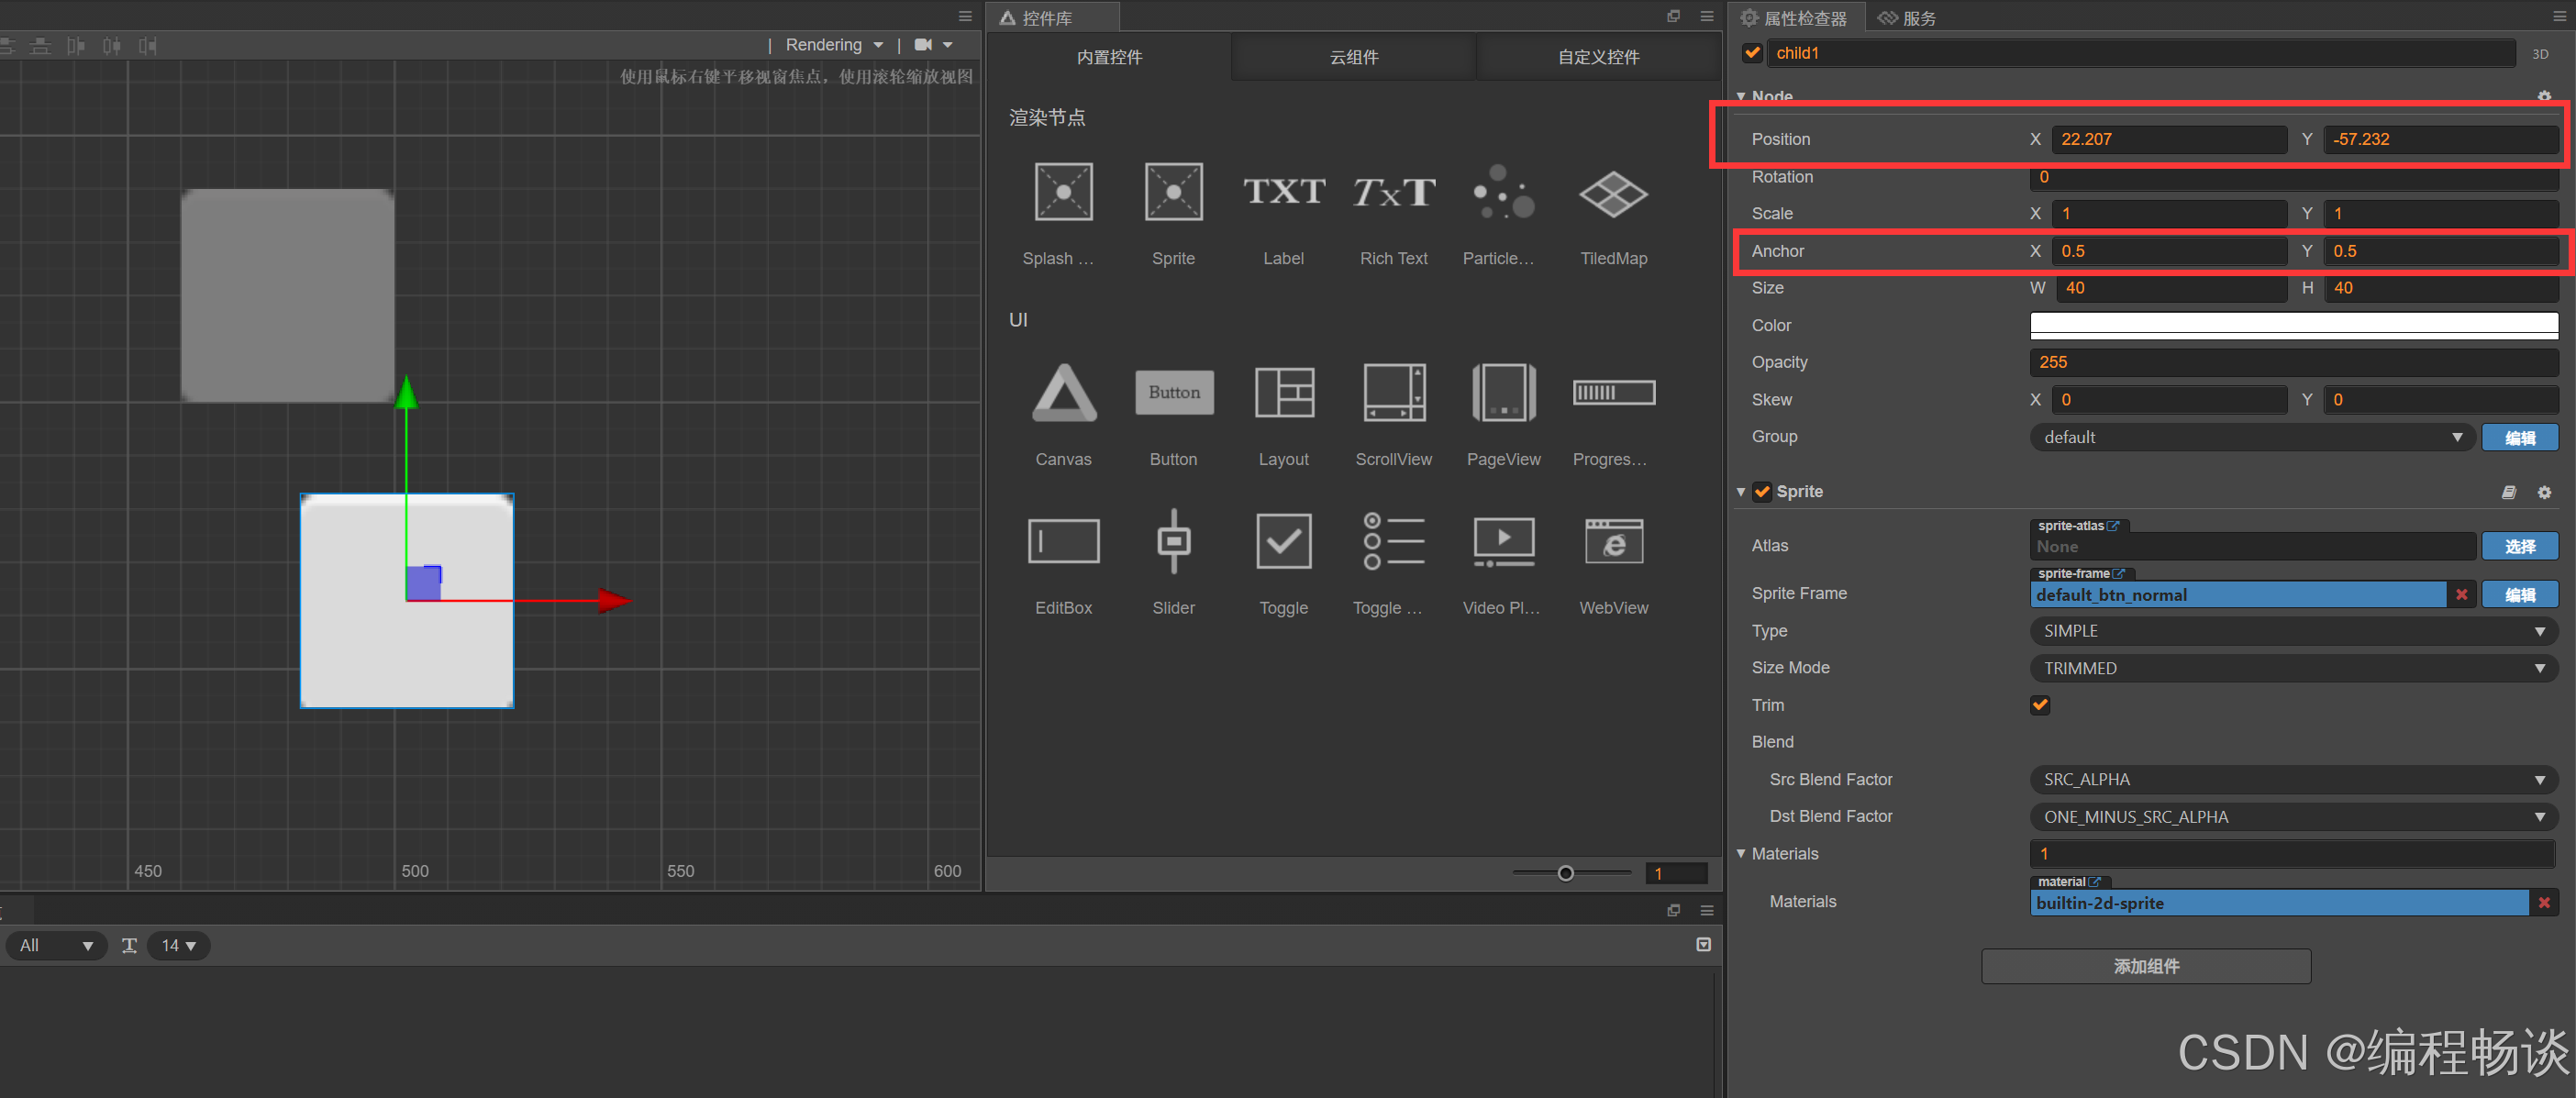
Task: Click the Rich Text node icon
Action: tap(1393, 193)
